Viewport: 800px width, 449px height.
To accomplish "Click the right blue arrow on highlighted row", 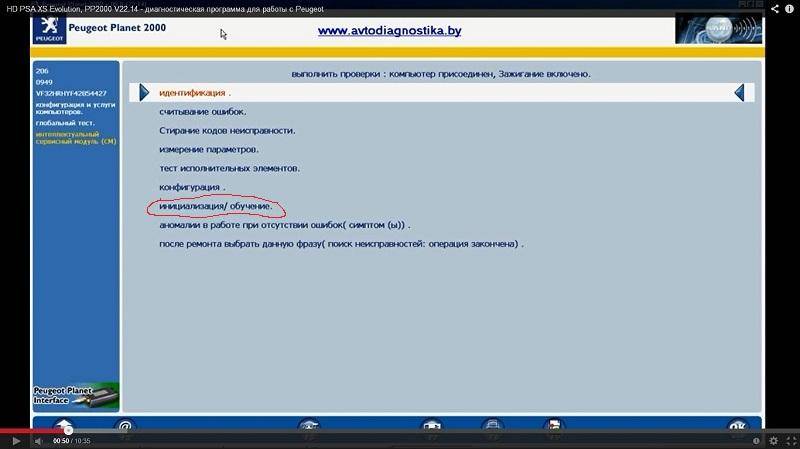I will (738, 93).
